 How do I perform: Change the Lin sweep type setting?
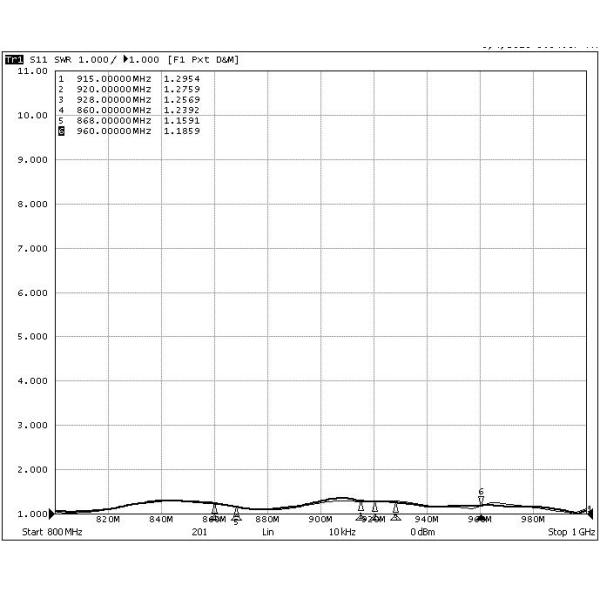click(268, 532)
